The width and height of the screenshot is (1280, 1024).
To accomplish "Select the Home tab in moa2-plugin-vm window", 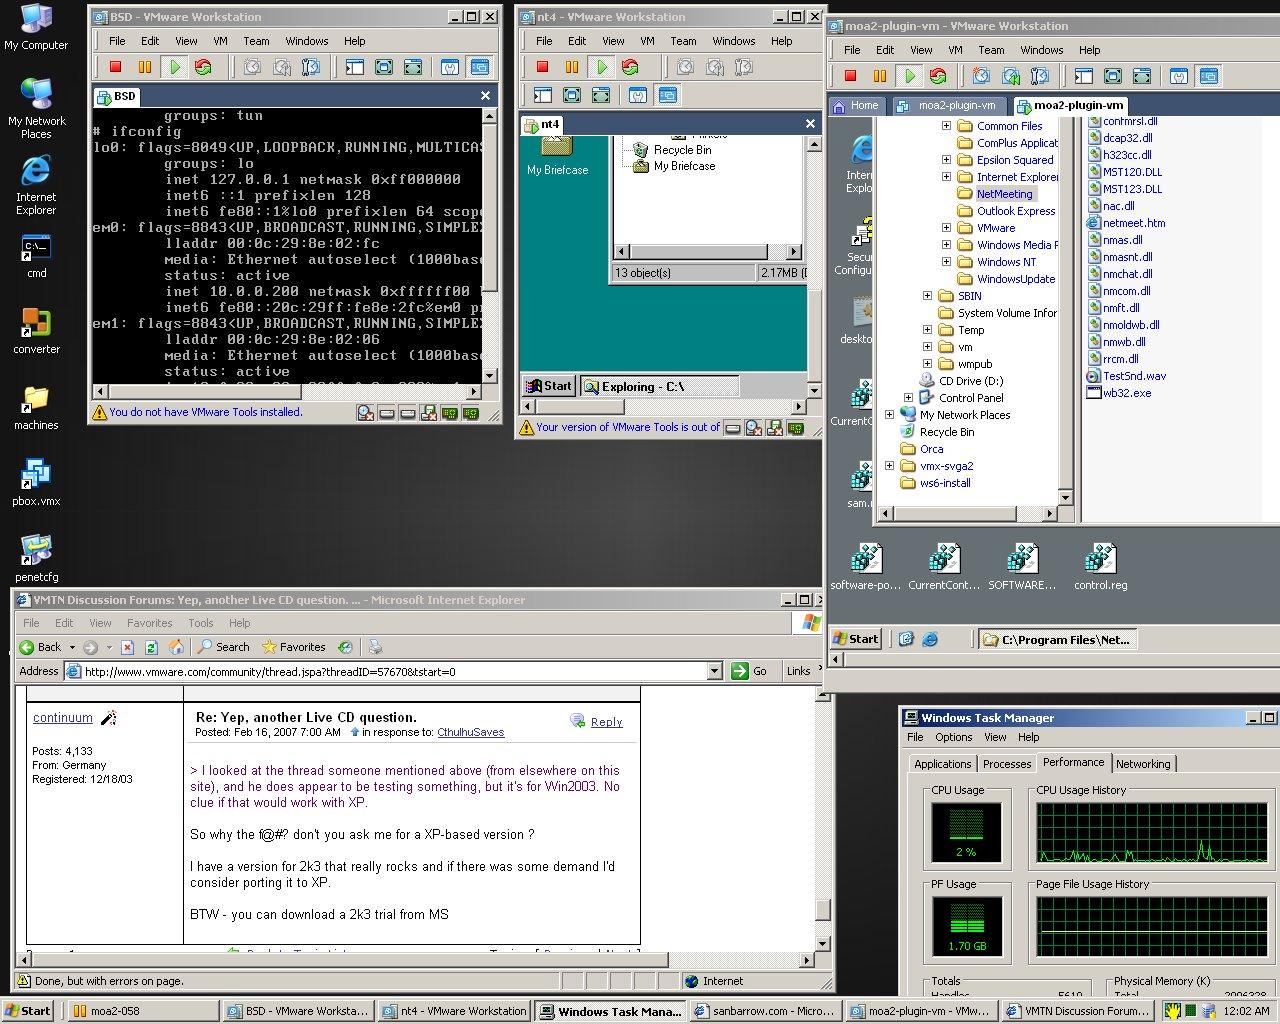I will click(856, 105).
